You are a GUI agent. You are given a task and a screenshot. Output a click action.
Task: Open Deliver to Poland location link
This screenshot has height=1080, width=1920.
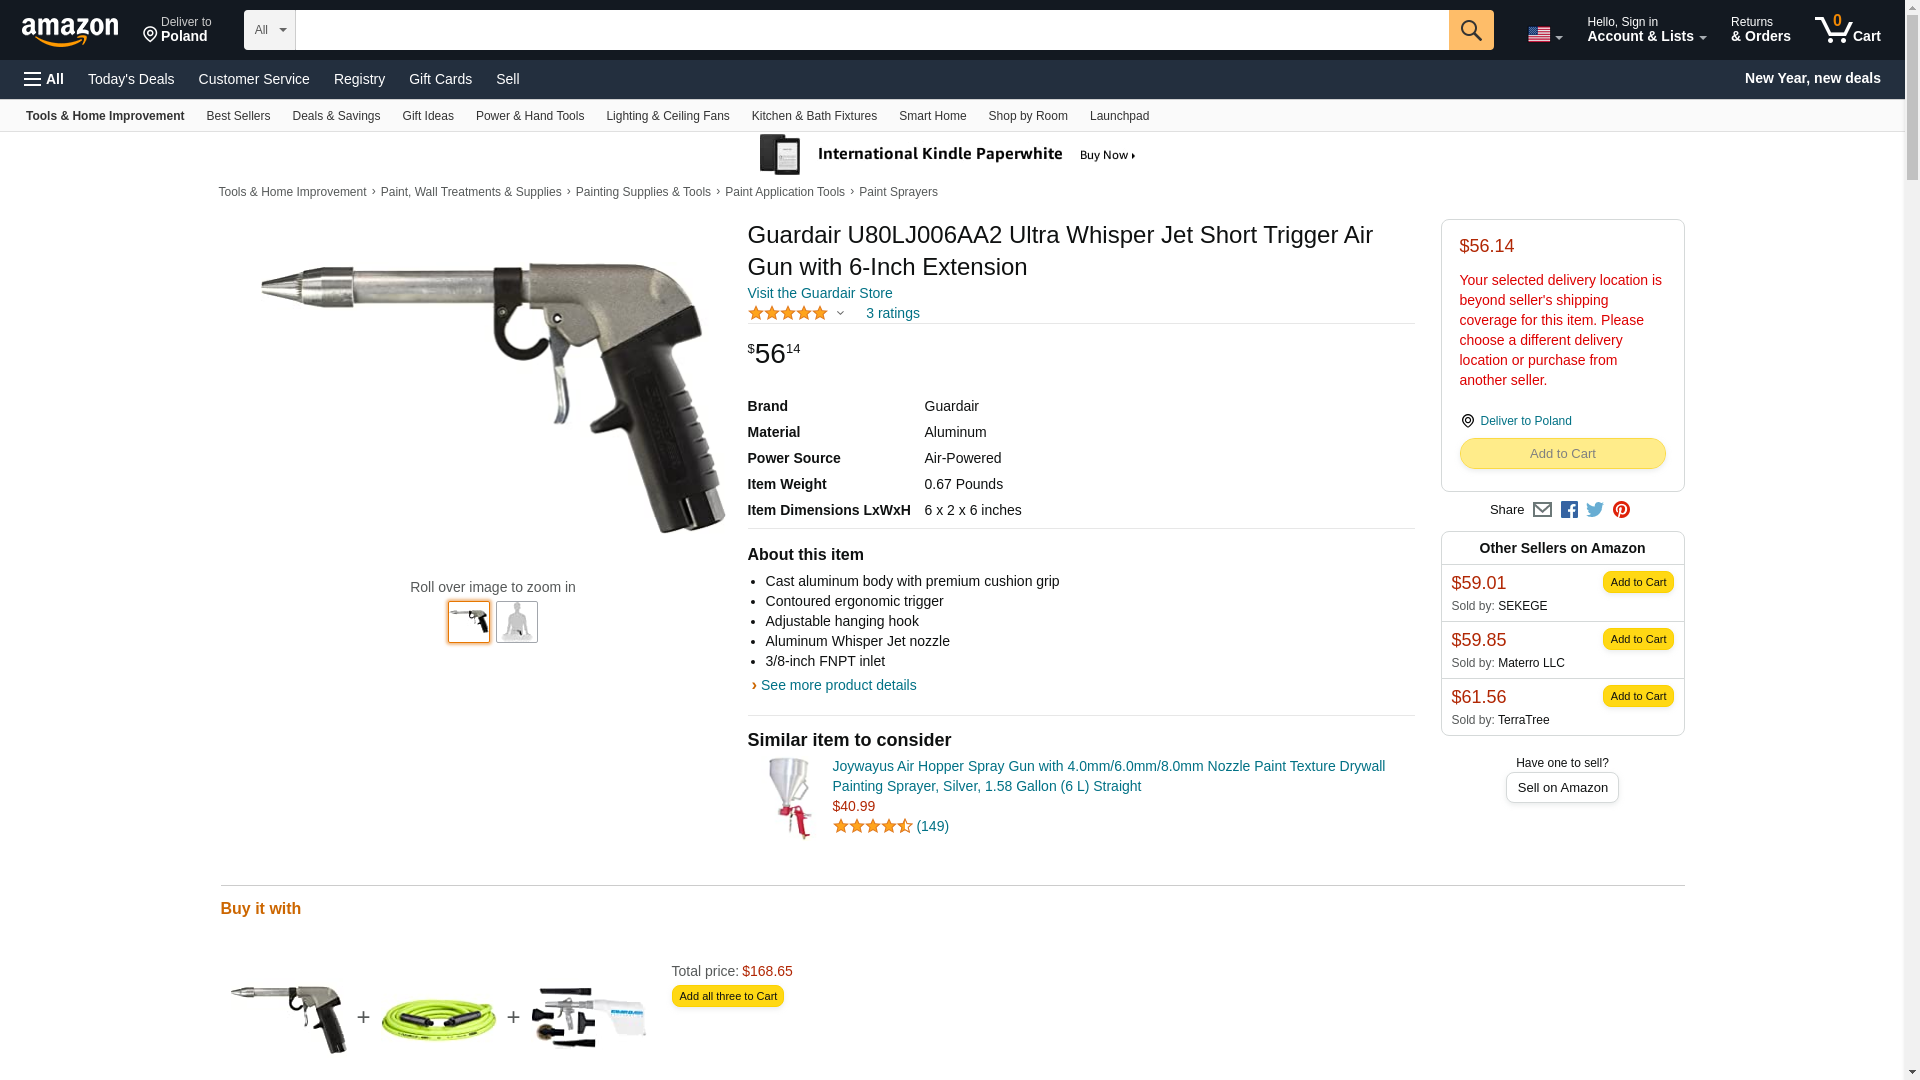coord(1525,421)
